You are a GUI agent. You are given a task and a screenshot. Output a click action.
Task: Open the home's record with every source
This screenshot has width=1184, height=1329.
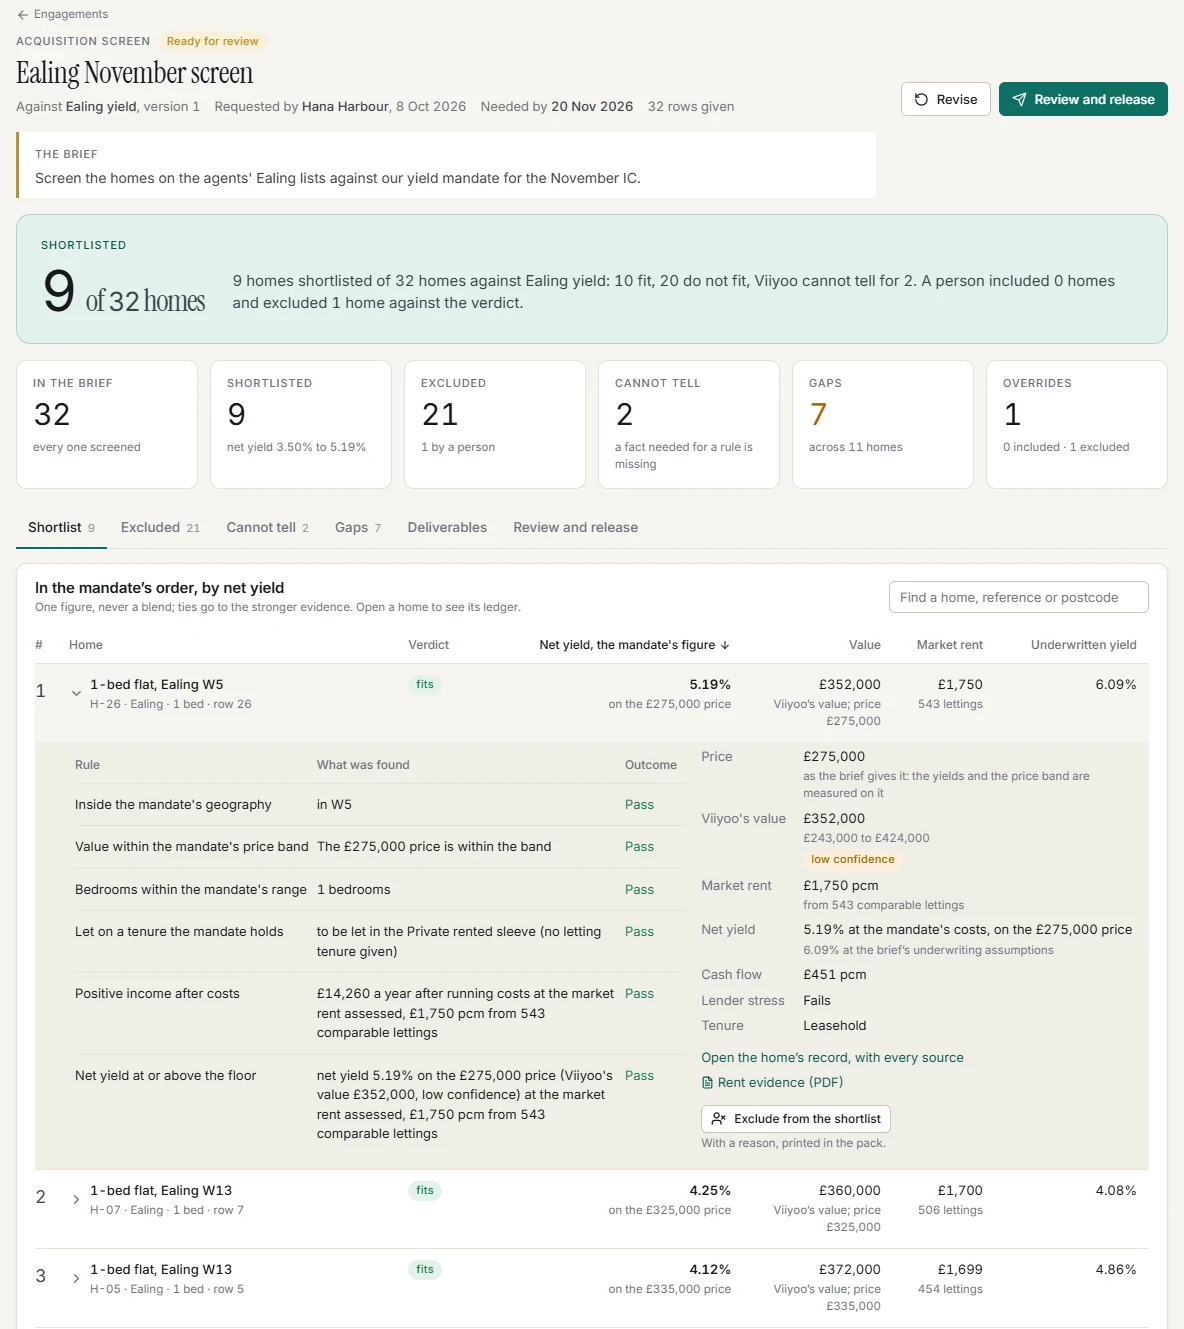click(x=832, y=1057)
